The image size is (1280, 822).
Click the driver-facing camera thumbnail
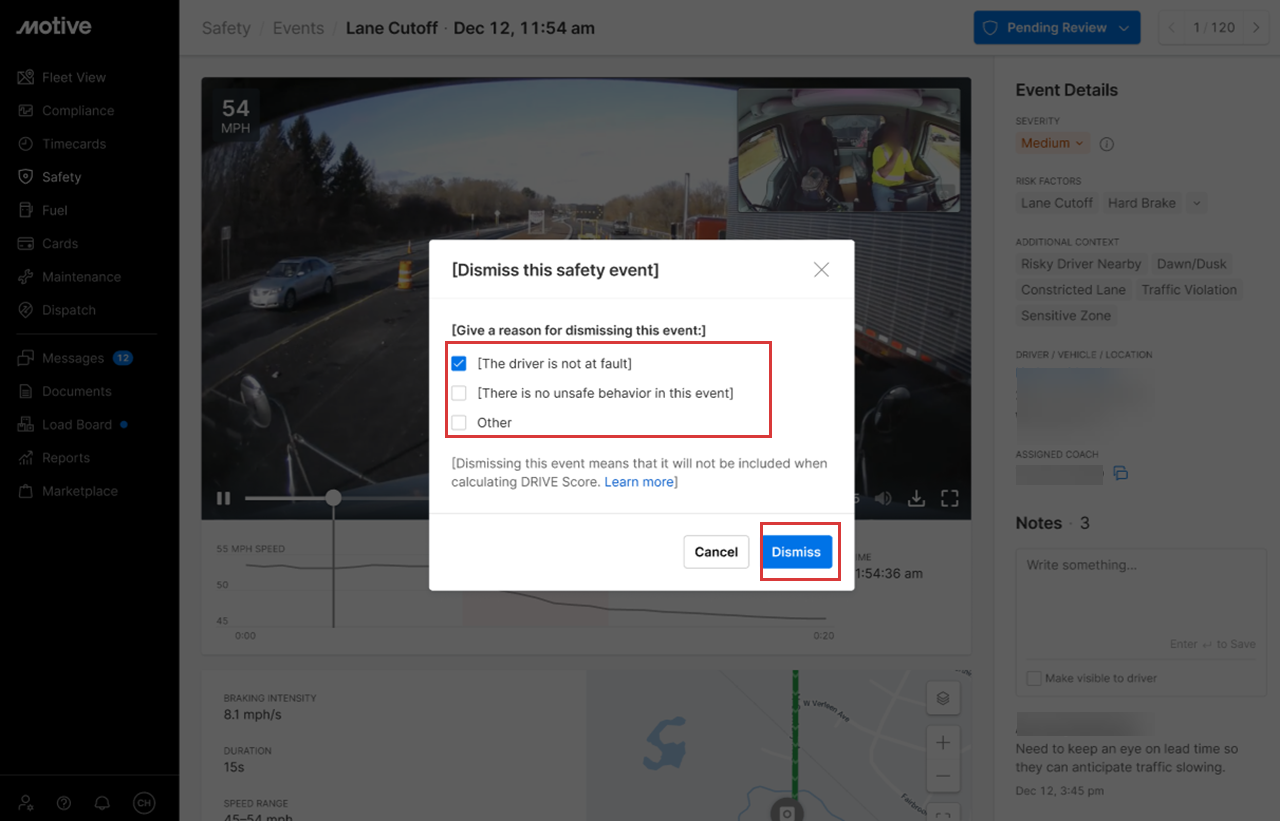848,149
